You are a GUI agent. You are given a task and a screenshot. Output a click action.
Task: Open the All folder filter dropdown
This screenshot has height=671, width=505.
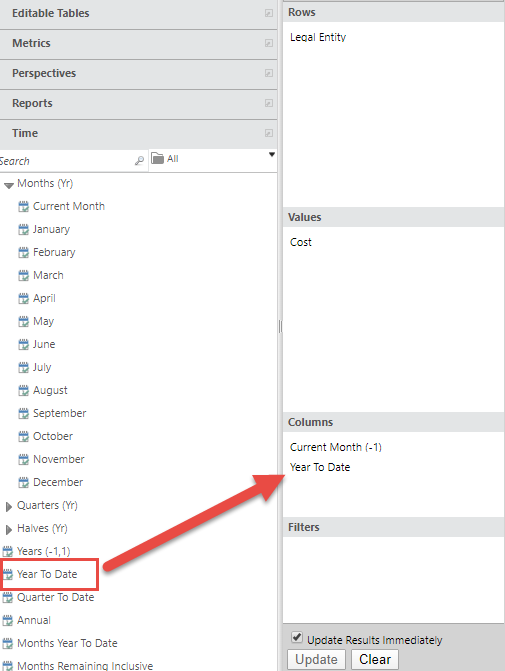271,154
